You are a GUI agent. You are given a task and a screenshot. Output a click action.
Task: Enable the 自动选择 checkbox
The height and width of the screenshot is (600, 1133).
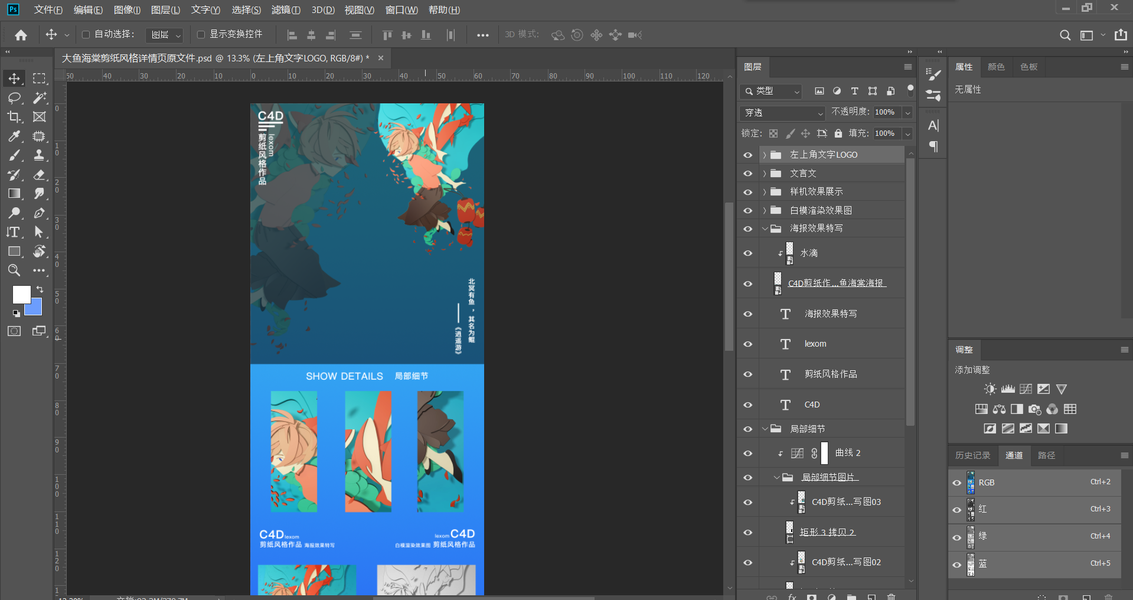(86, 35)
